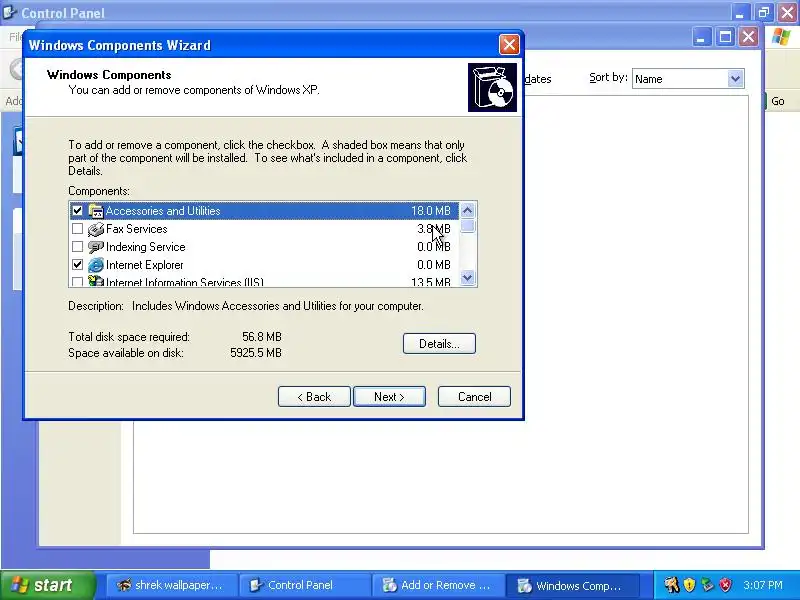Click the Control Panel title bar icon
The image size is (800, 600).
coord(10,12)
